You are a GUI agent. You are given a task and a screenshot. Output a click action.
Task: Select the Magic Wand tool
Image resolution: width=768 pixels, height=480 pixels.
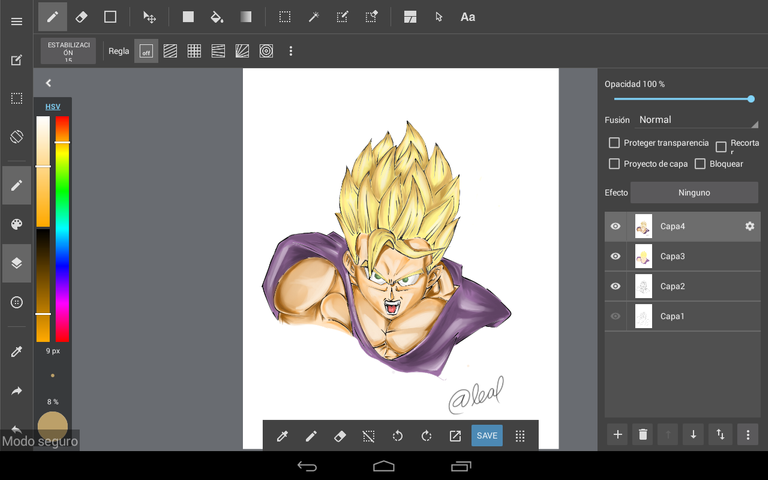313,17
